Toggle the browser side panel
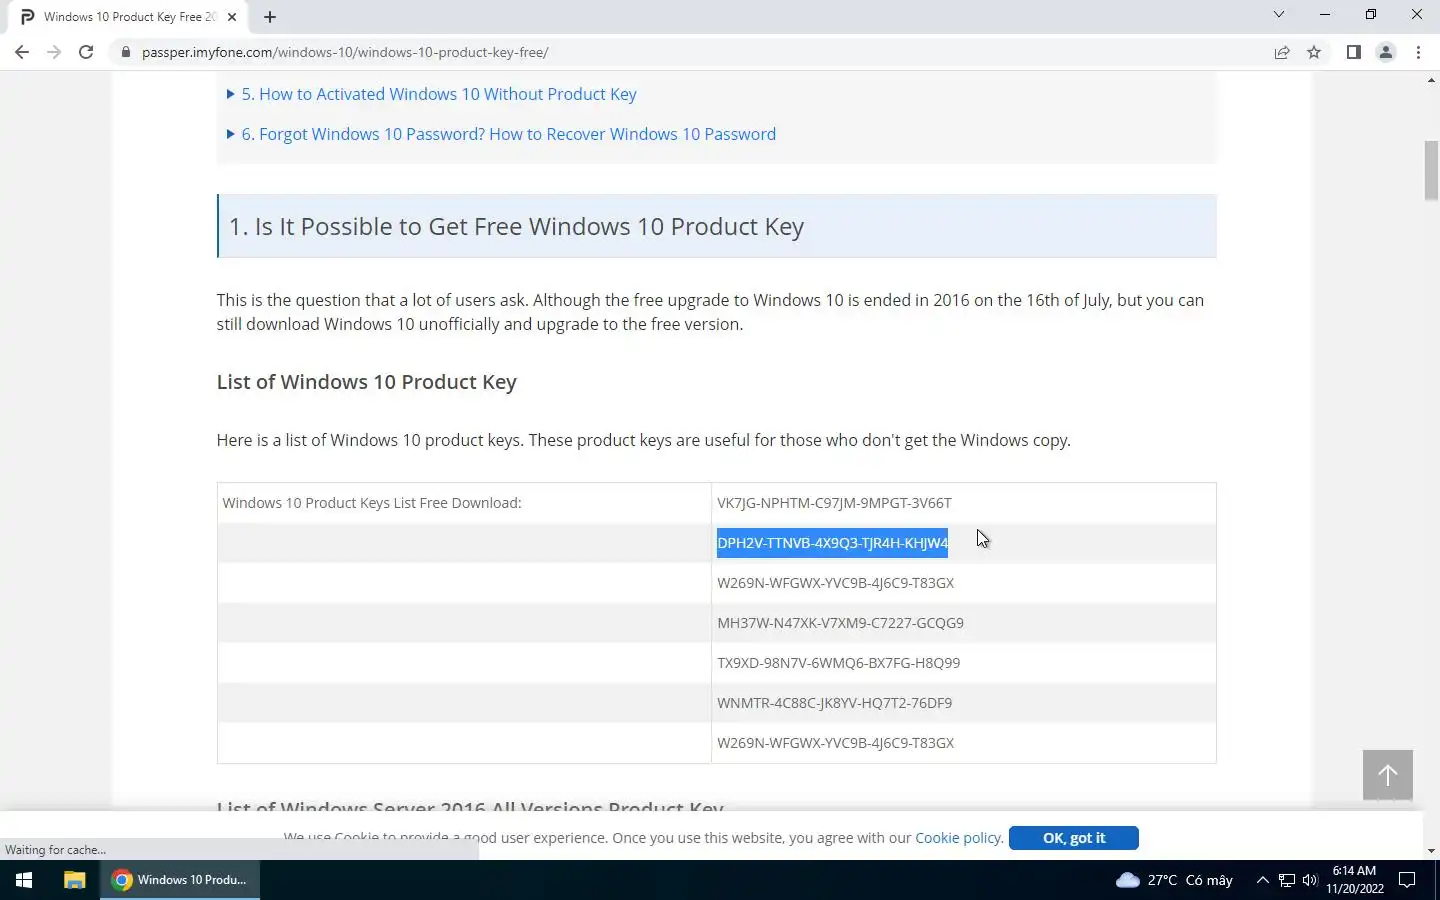 1353,52
